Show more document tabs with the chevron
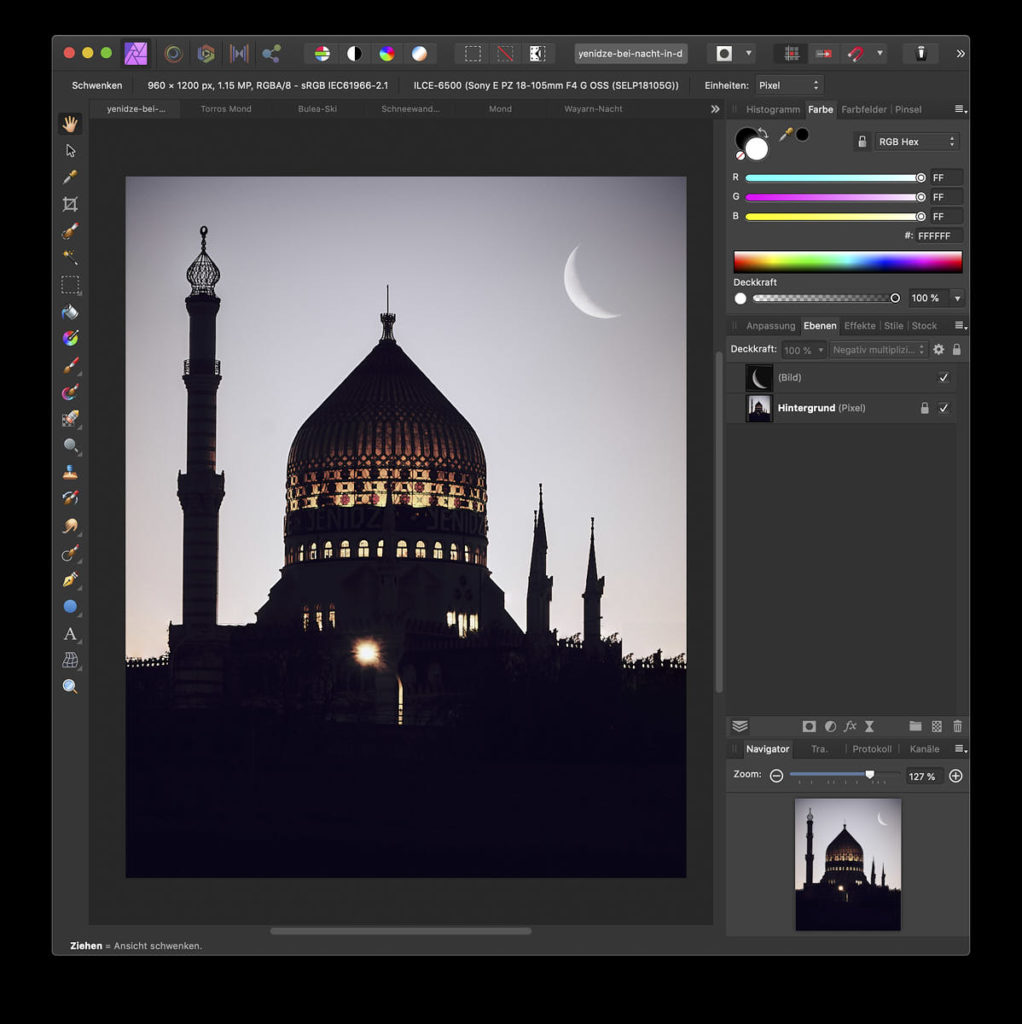 point(715,109)
